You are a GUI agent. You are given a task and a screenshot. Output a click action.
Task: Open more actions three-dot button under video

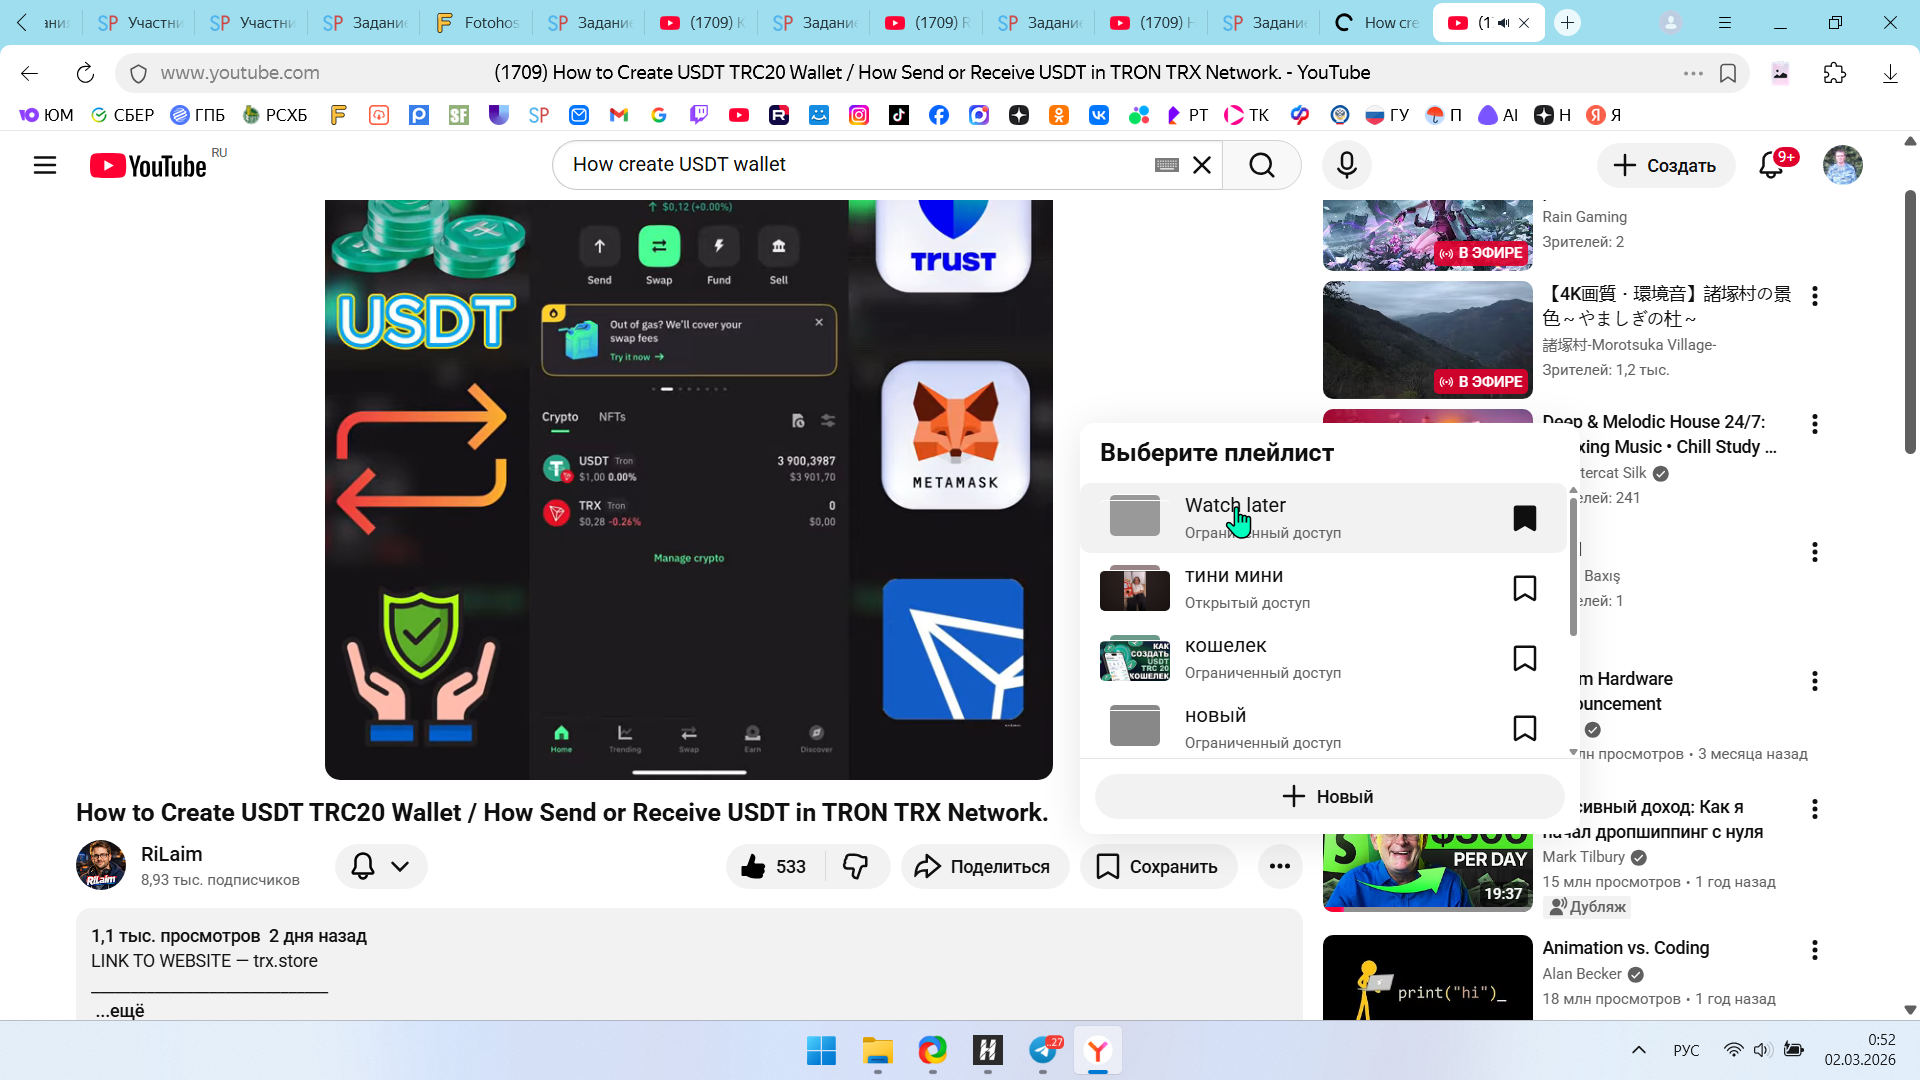coord(1279,866)
